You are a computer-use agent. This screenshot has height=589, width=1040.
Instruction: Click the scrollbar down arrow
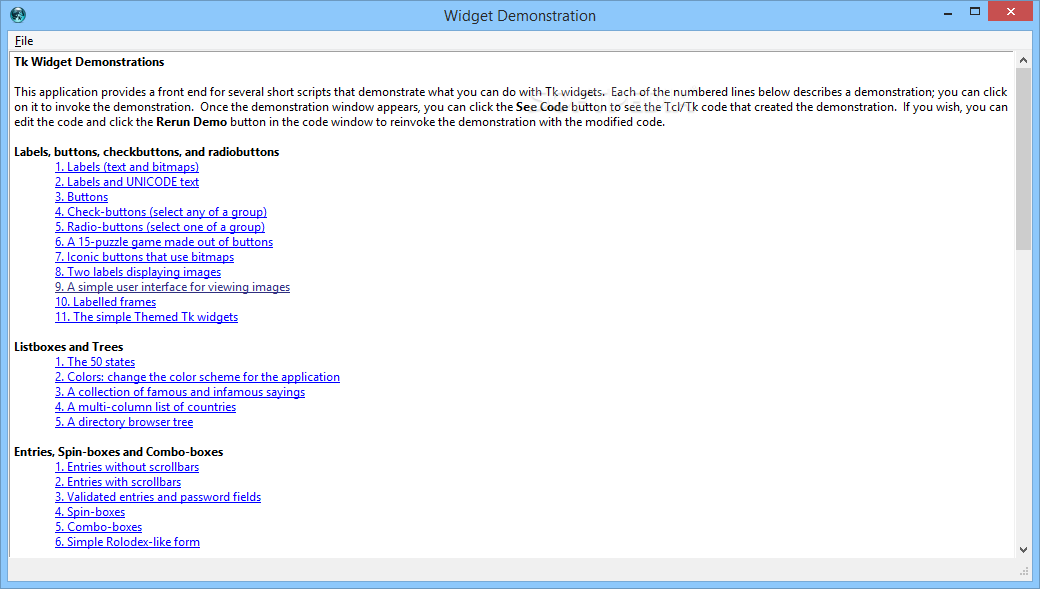(x=1023, y=549)
